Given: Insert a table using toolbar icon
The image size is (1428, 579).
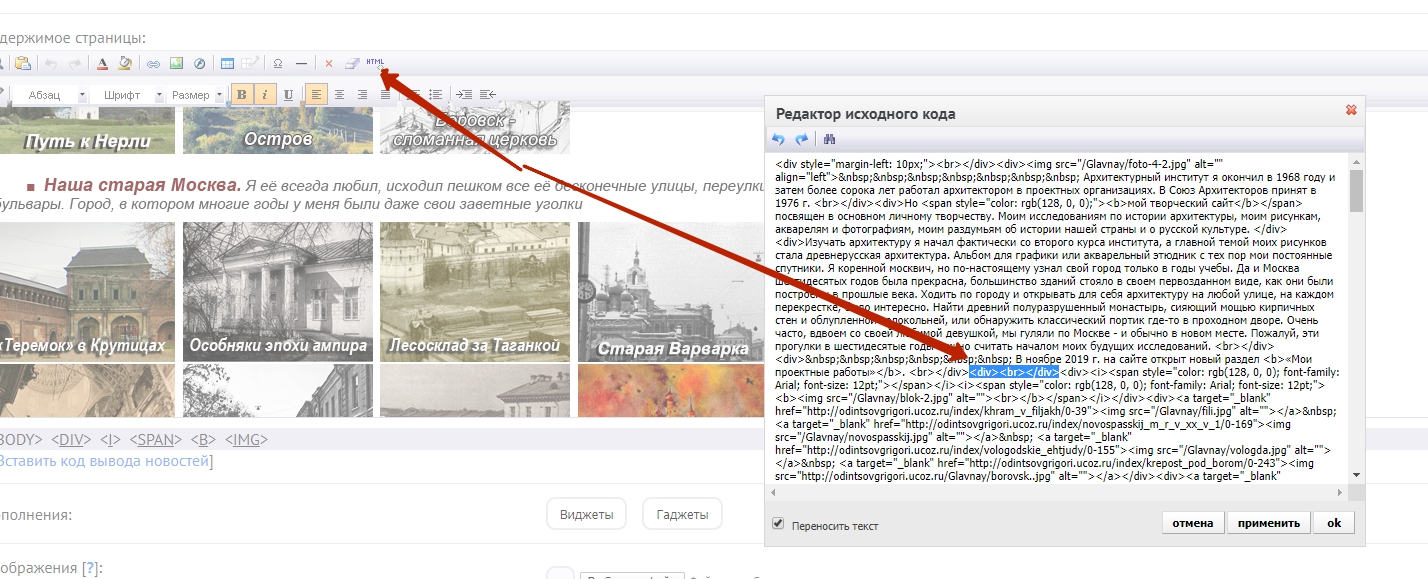Looking at the screenshot, I should click(227, 64).
